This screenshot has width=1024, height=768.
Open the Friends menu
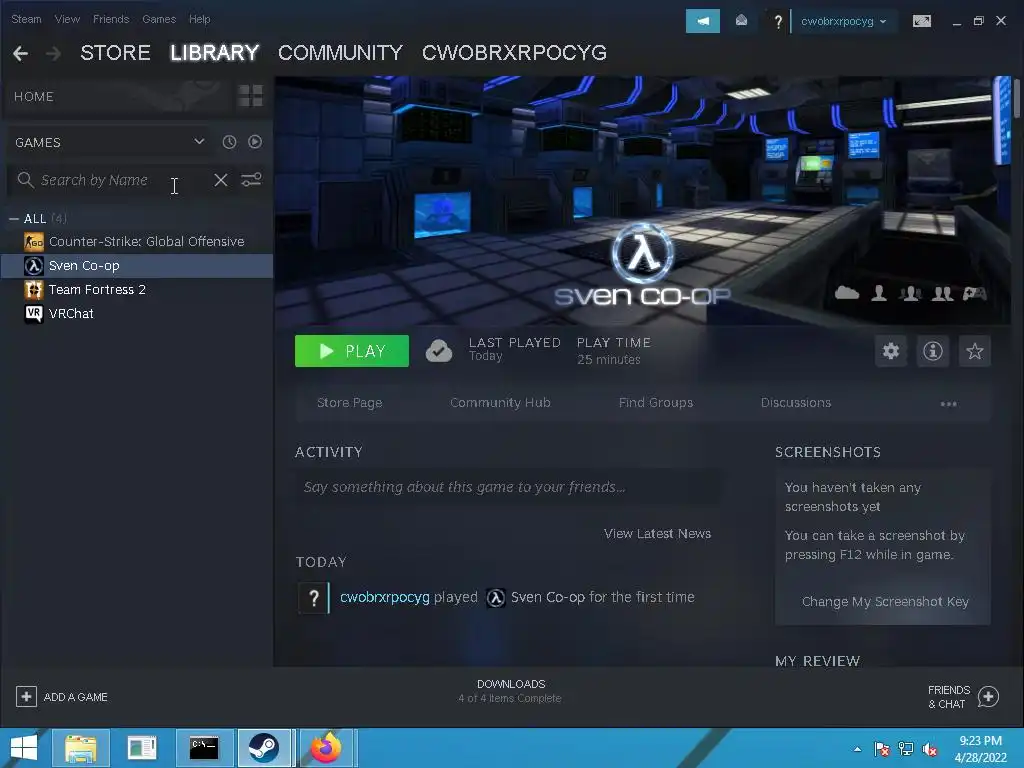point(111,19)
